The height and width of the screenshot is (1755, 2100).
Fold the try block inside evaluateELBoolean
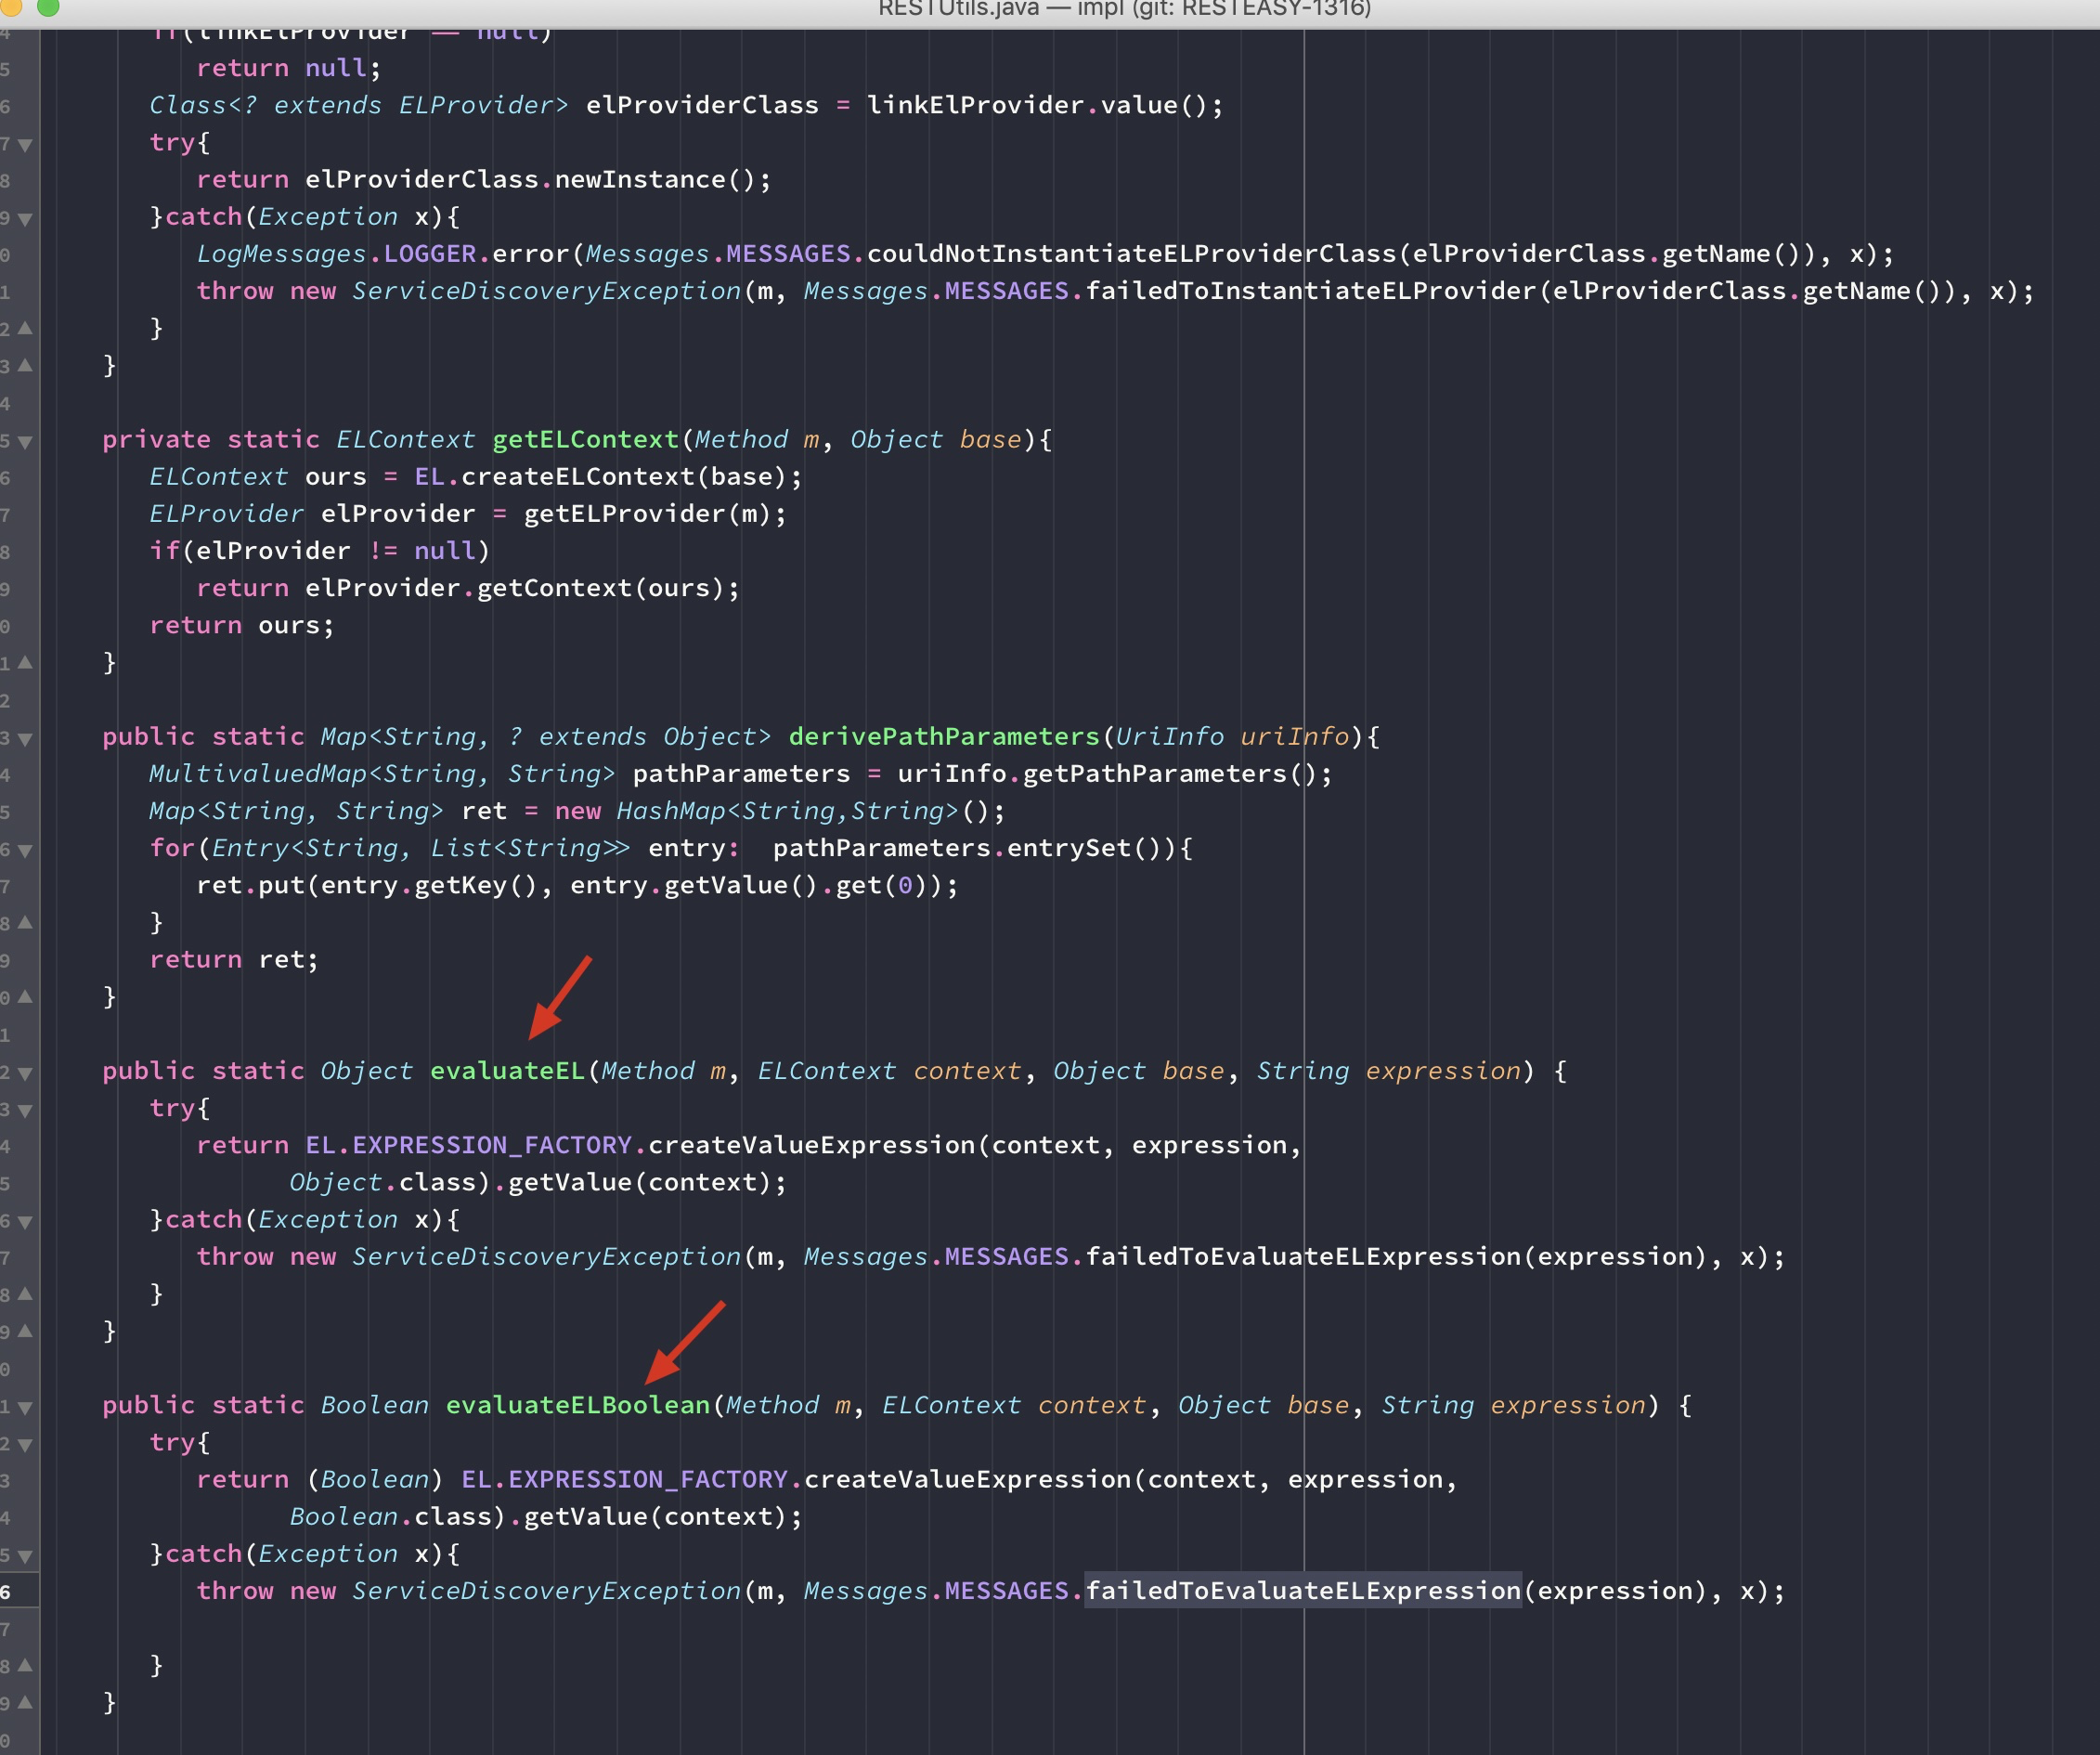pos(25,1444)
